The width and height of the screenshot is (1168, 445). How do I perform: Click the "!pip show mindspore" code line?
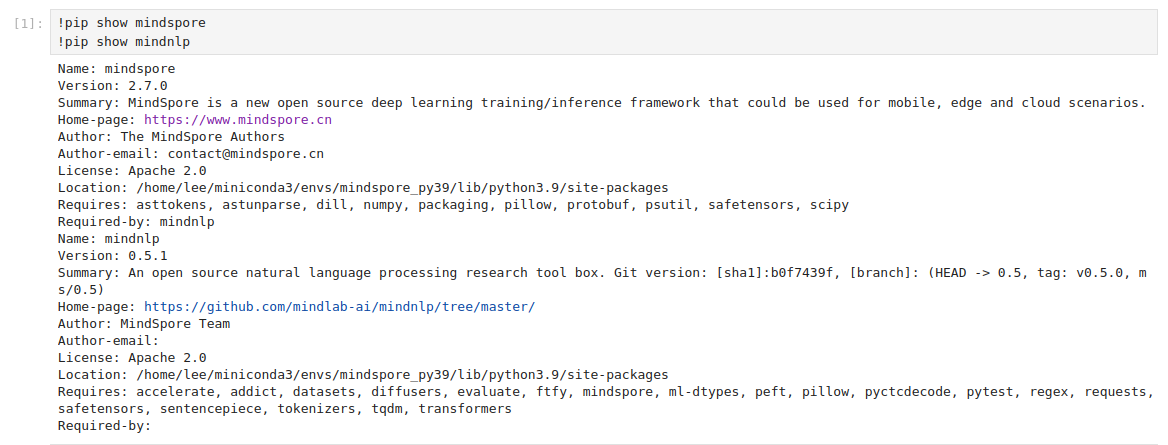pos(132,23)
